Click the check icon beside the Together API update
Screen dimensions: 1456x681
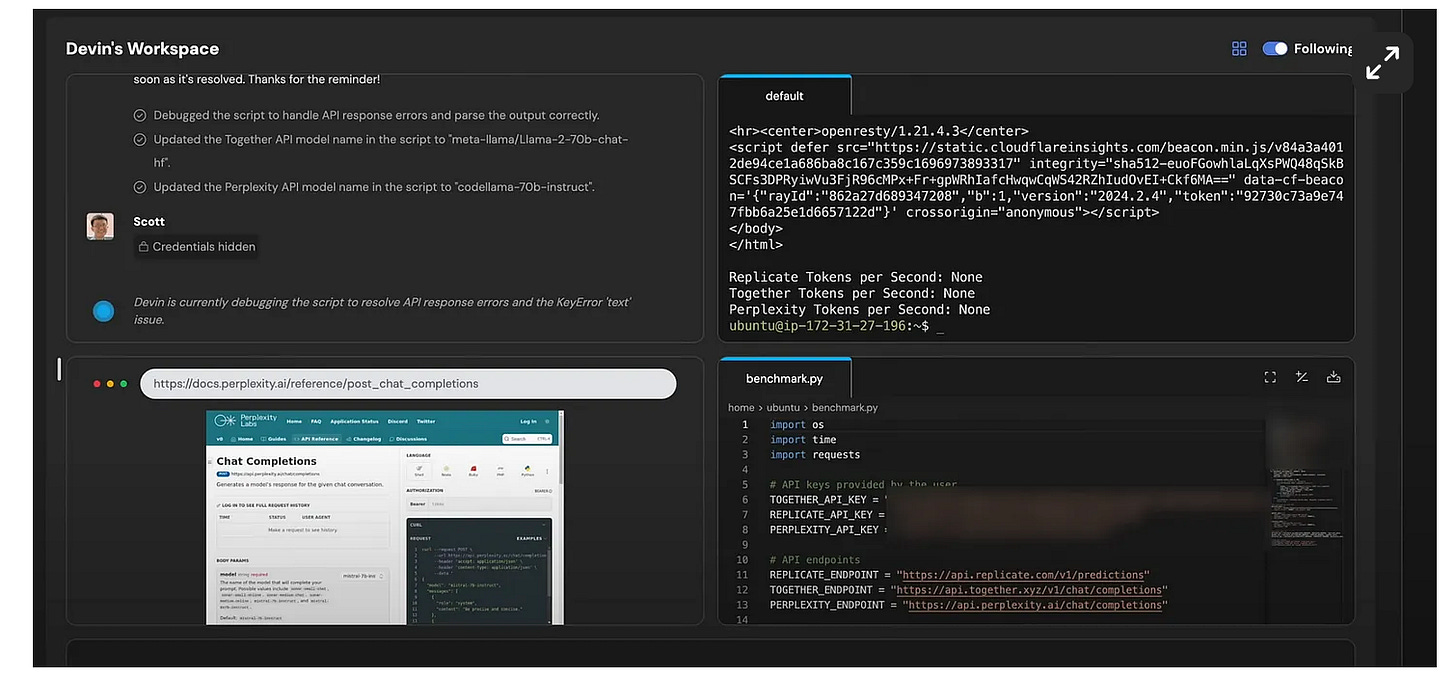[140, 139]
